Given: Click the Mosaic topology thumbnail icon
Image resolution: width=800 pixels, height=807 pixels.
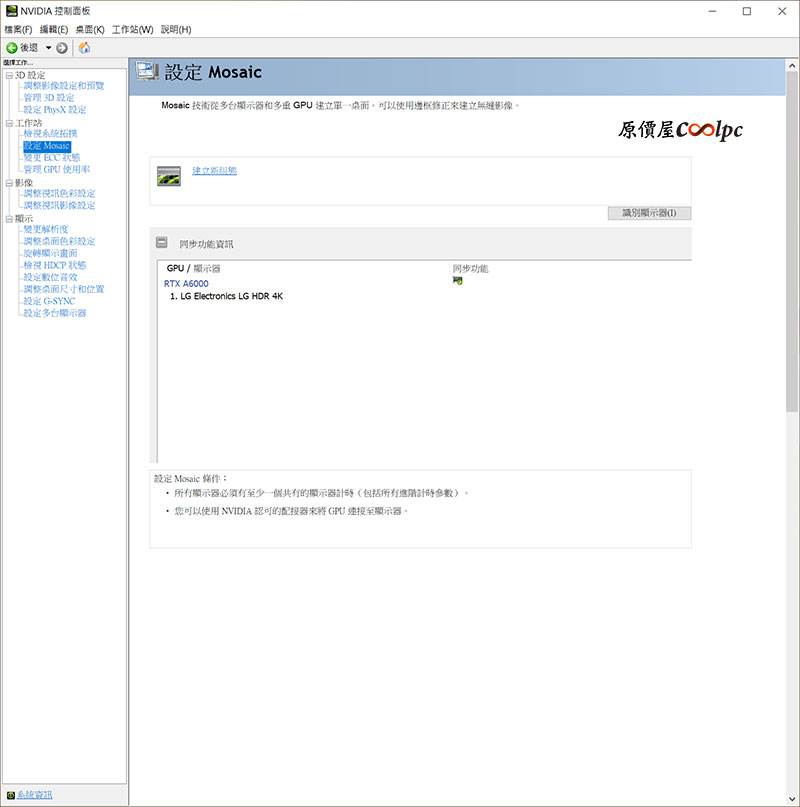Looking at the screenshot, I should (x=169, y=176).
